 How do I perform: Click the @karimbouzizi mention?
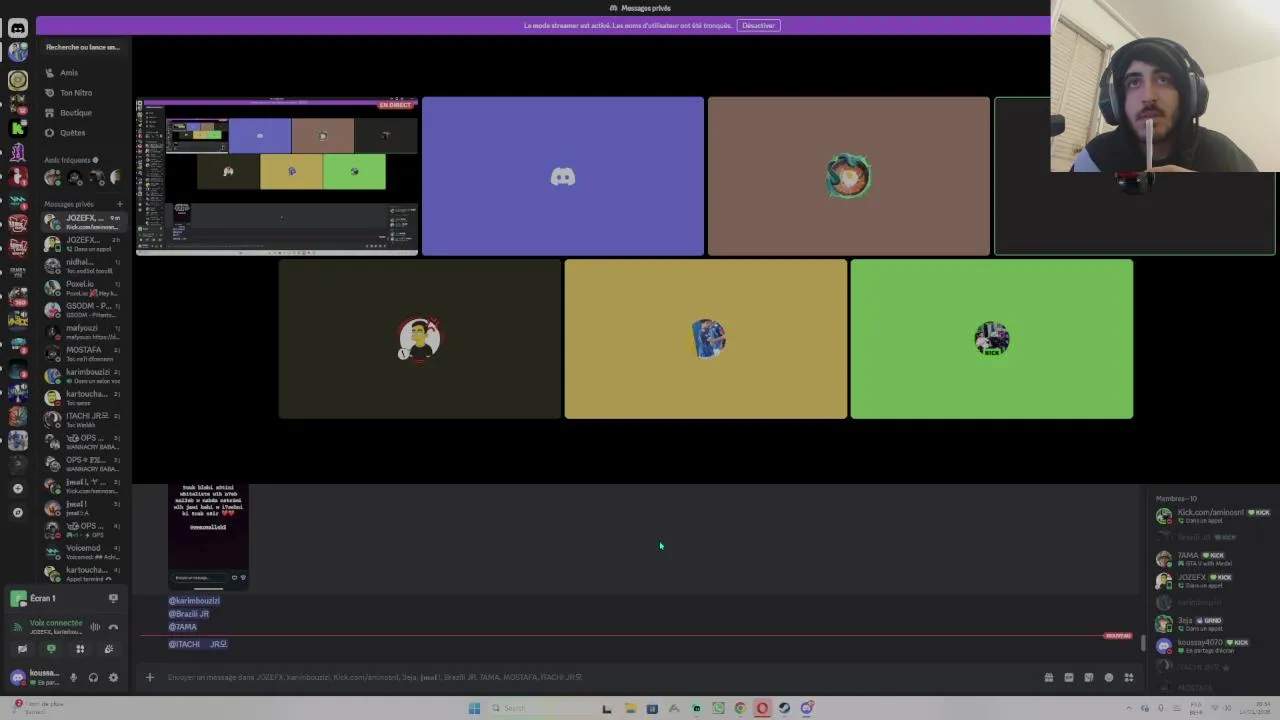[x=194, y=601]
